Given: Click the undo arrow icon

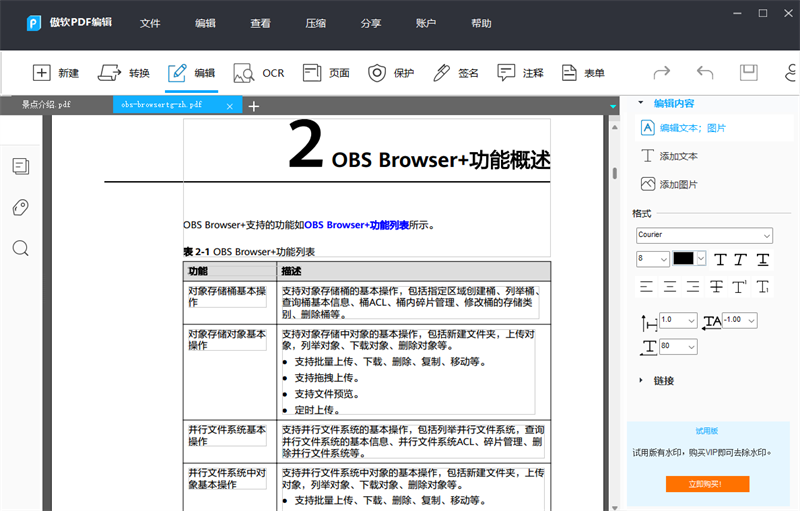Looking at the screenshot, I should (705, 72).
